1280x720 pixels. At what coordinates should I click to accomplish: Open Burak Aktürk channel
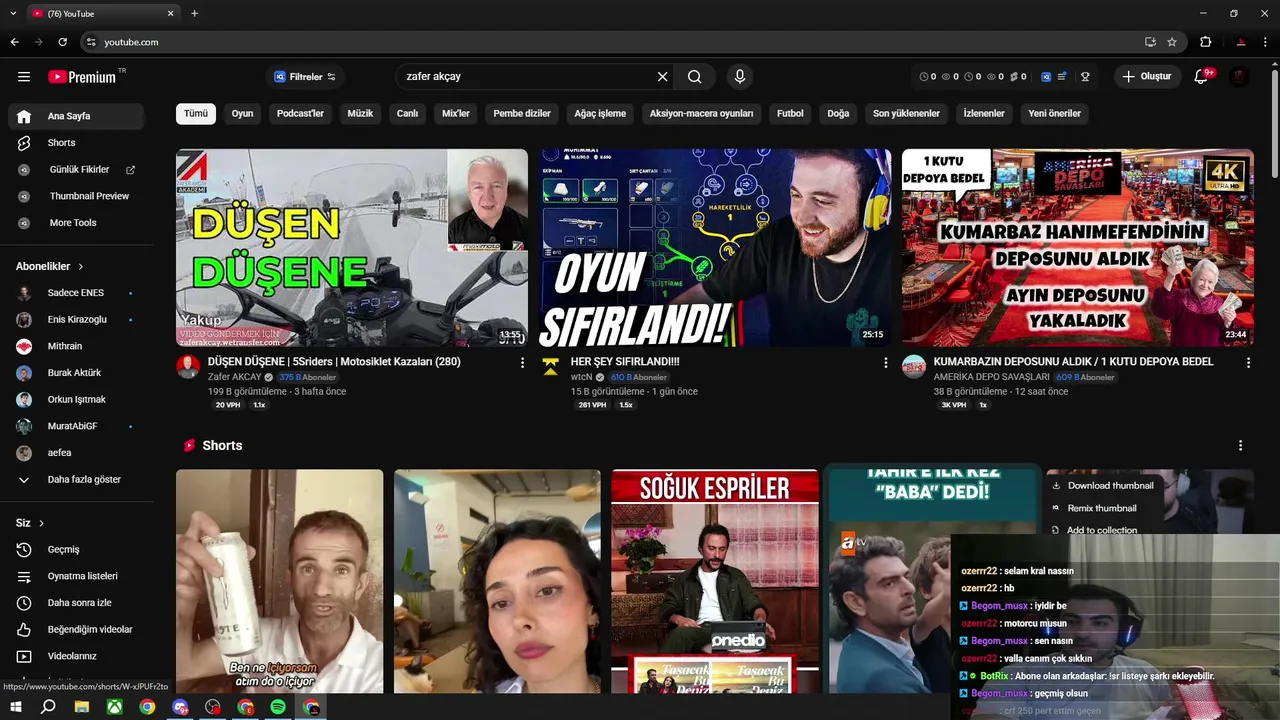[x=76, y=373]
